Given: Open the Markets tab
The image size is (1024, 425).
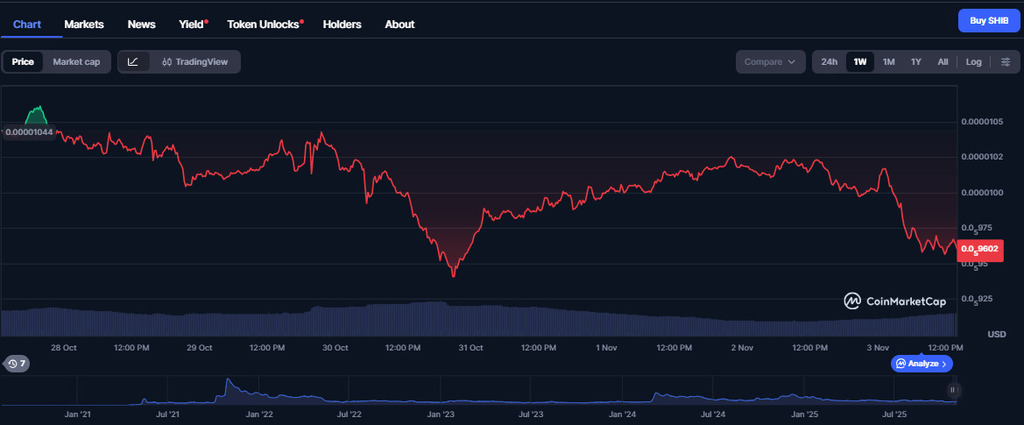Looking at the screenshot, I should pyautogui.click(x=84, y=24).
